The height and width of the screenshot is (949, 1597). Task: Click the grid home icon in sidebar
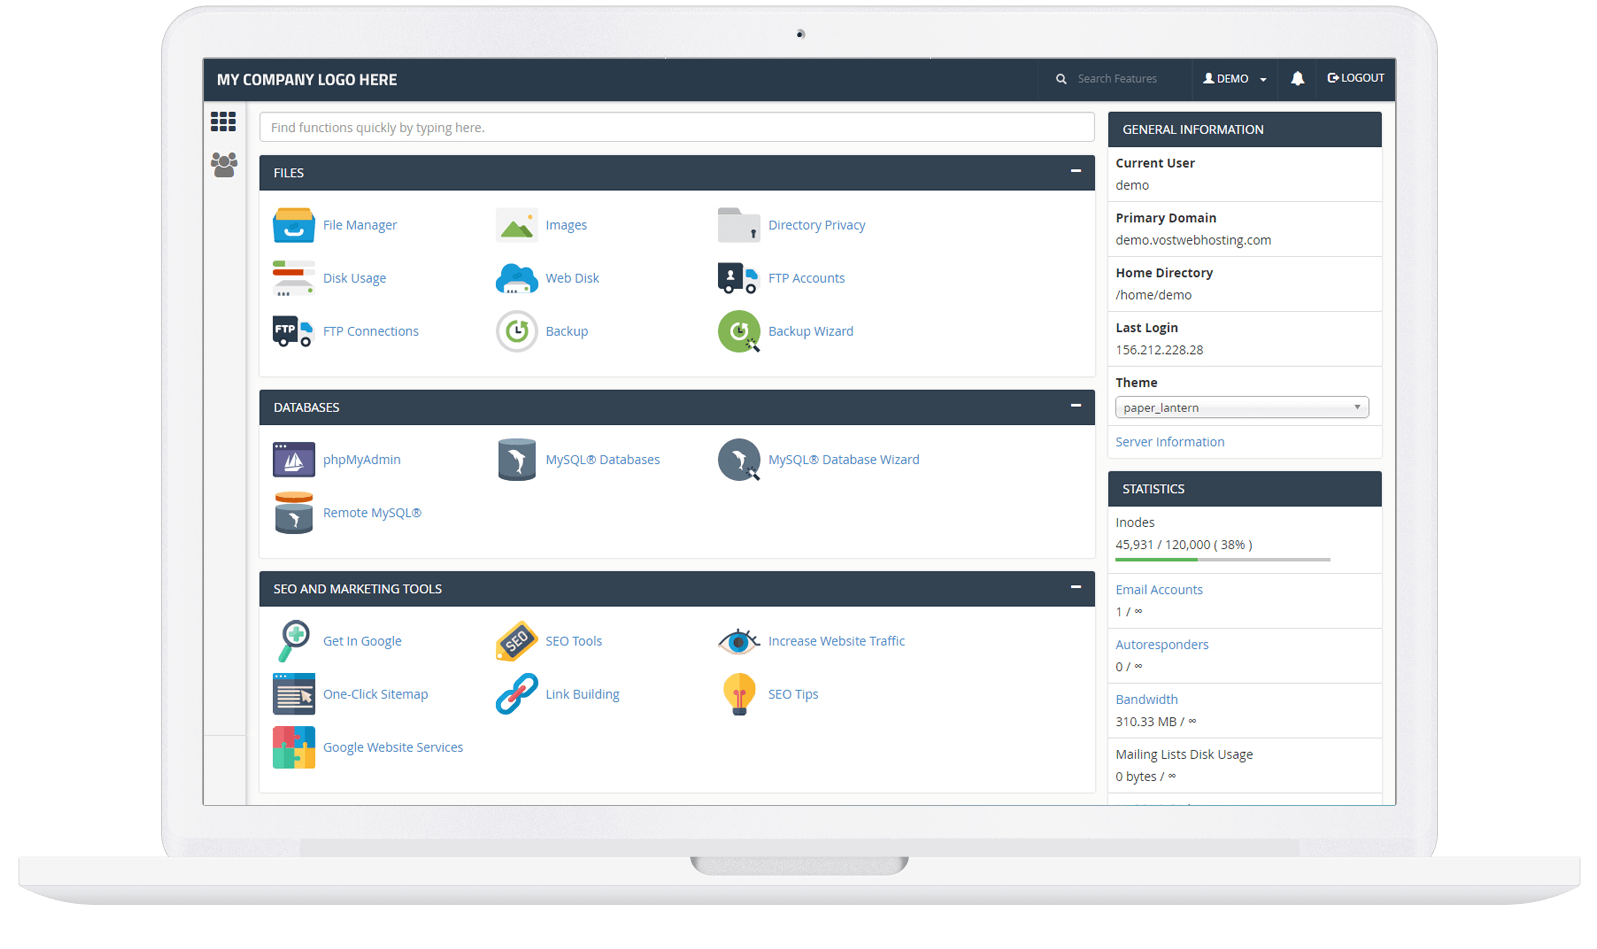pyautogui.click(x=223, y=122)
